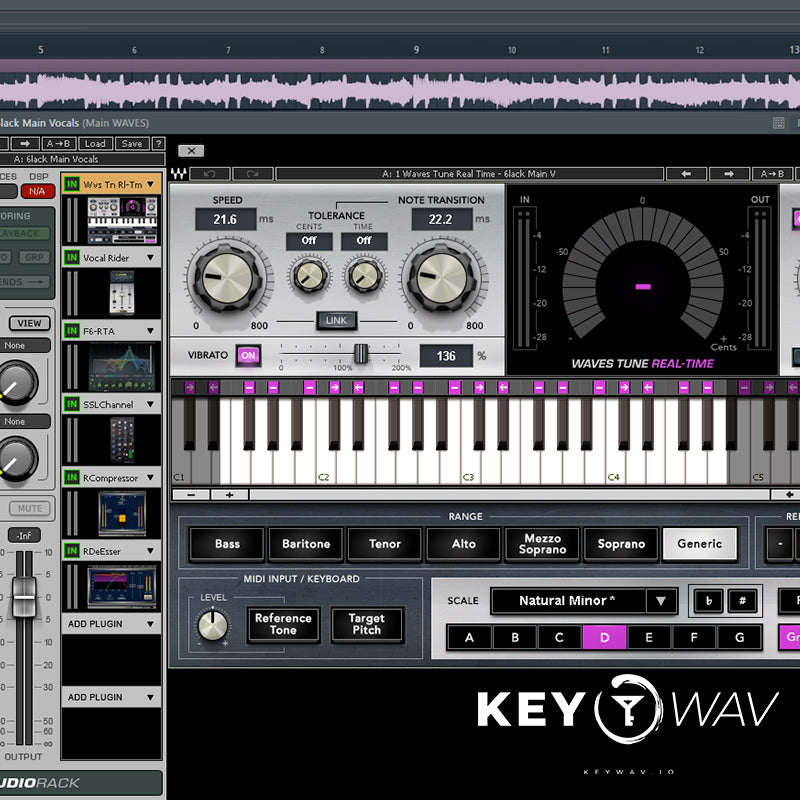
Task: Click the StudioRack Save button
Action: [x=131, y=144]
